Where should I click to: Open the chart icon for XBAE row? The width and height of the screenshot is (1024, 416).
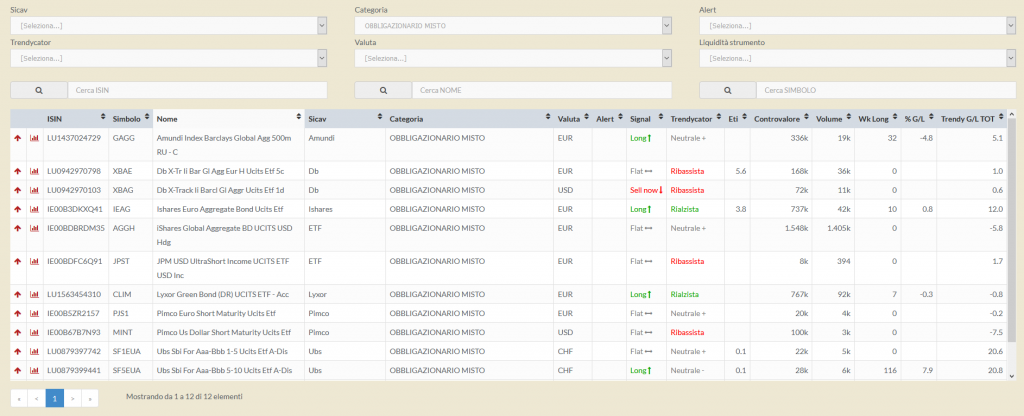pyautogui.click(x=33, y=171)
